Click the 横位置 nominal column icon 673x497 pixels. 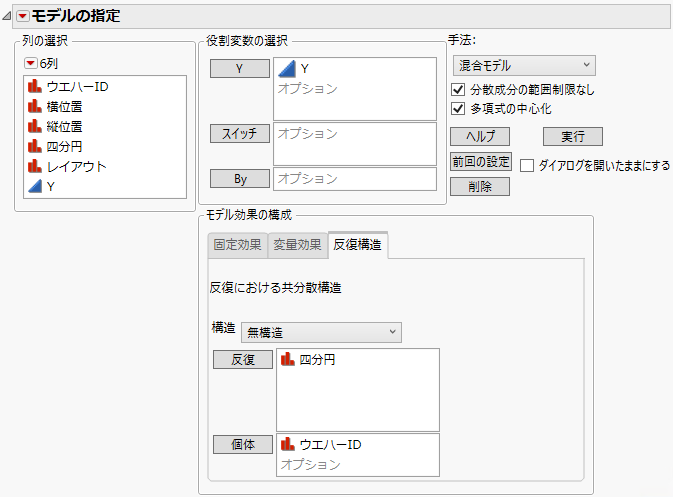coord(35,106)
